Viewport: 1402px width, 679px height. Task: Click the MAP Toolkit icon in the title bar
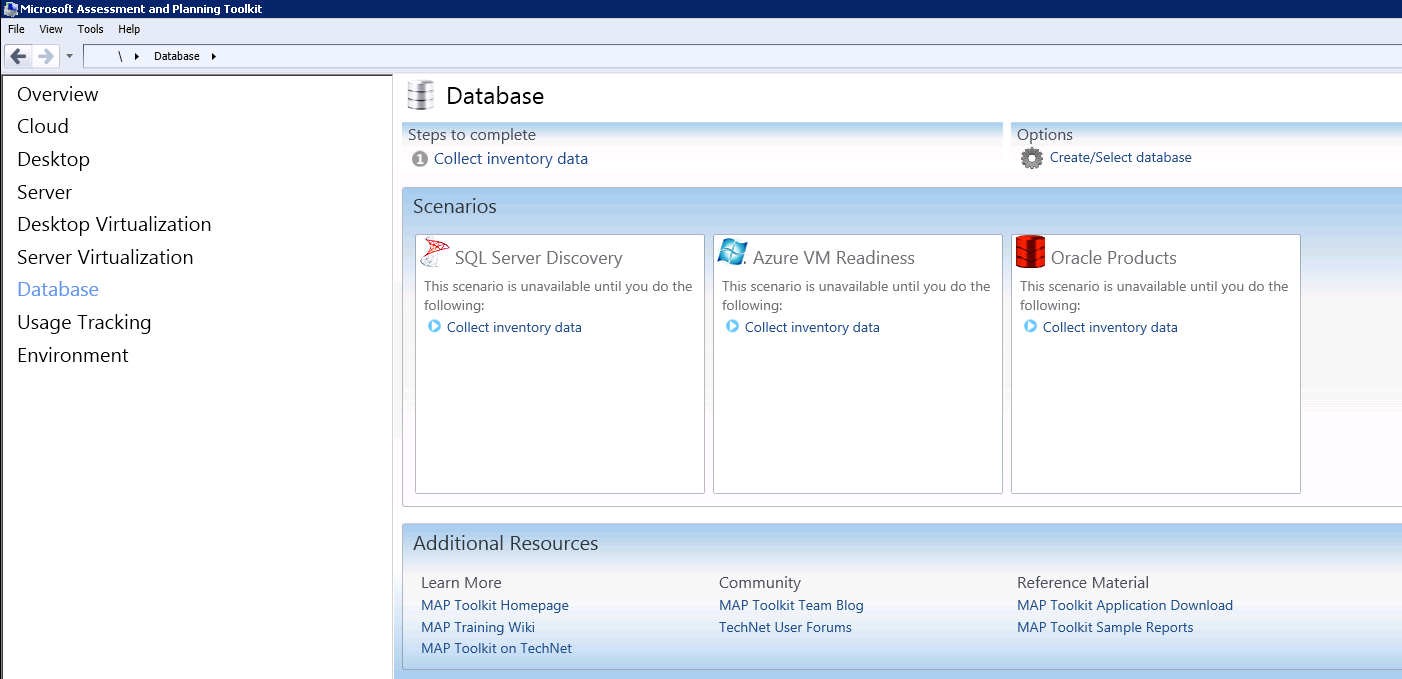tap(10, 8)
